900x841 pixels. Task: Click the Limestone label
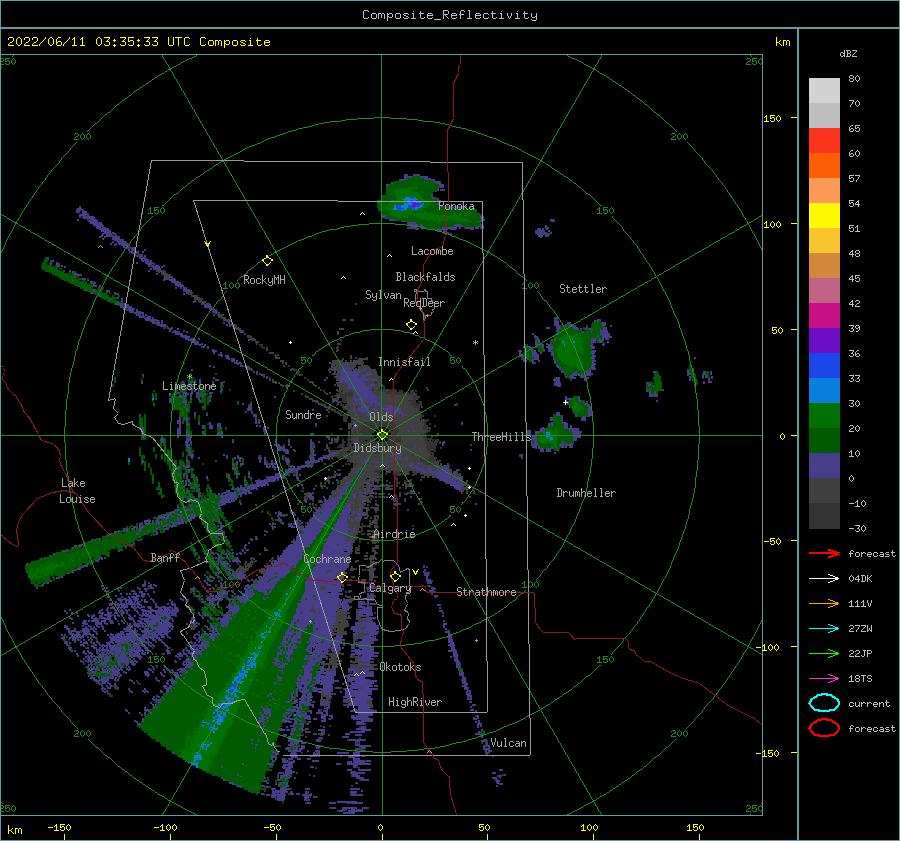[x=189, y=386]
